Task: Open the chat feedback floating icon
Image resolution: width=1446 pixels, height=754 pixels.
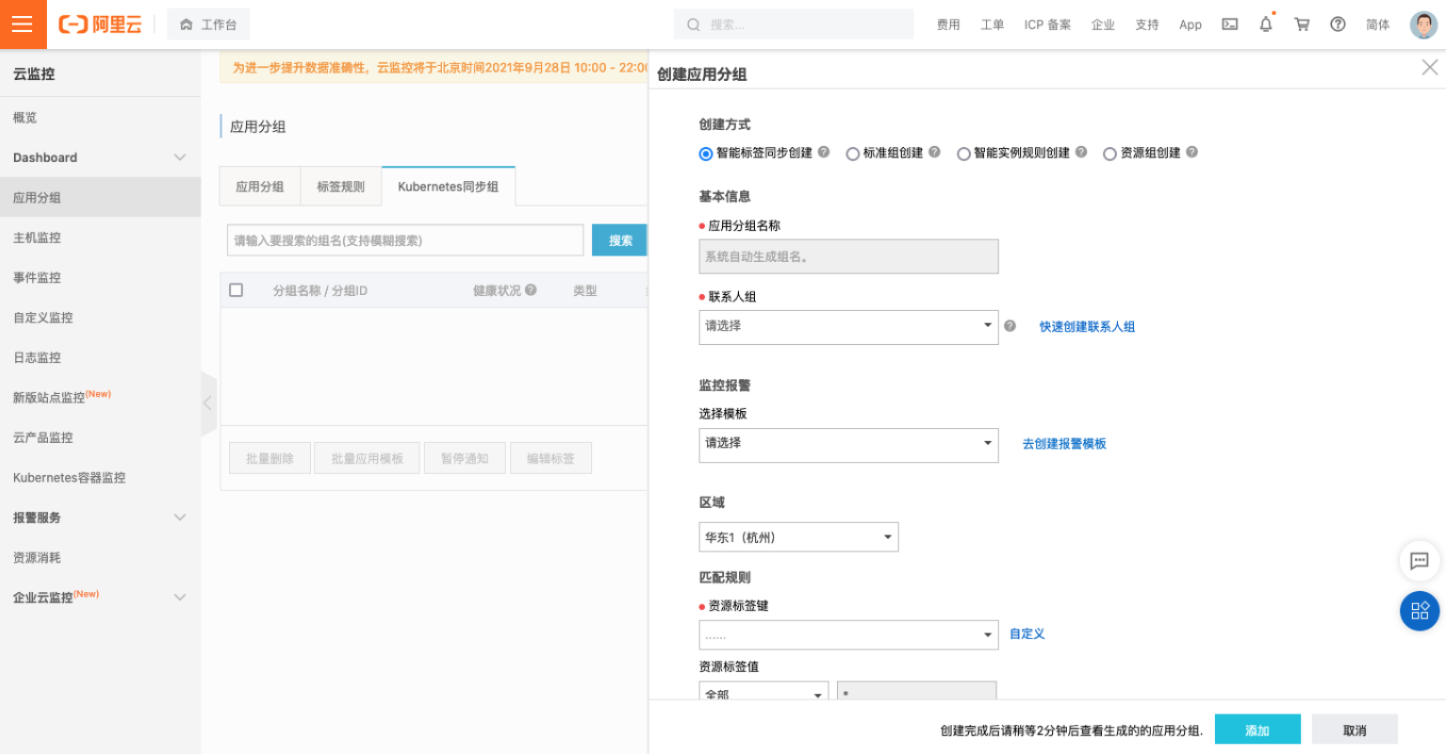Action: tap(1419, 561)
